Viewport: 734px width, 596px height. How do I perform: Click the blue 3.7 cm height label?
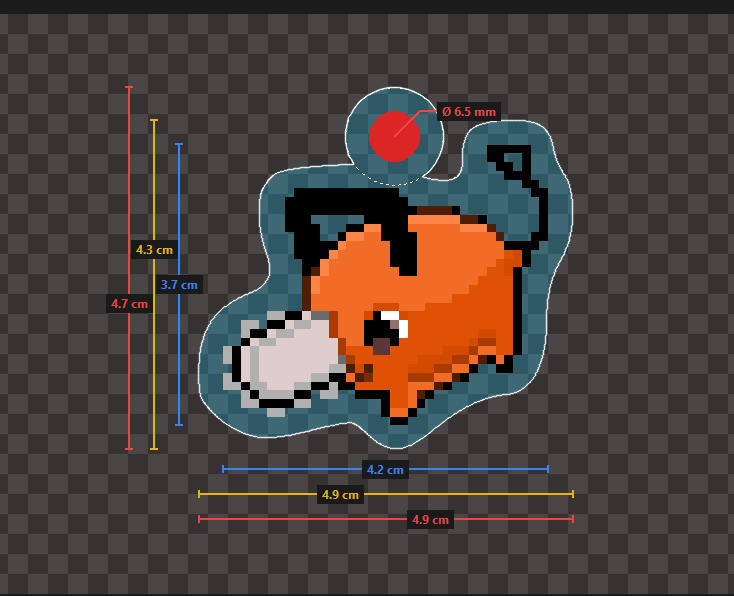coord(179,284)
